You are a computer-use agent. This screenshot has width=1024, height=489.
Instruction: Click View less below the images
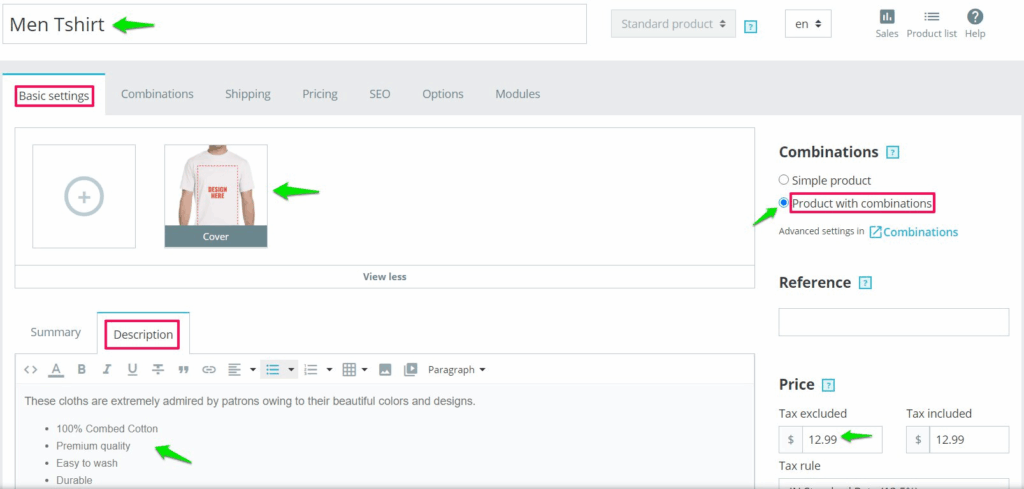coord(385,277)
